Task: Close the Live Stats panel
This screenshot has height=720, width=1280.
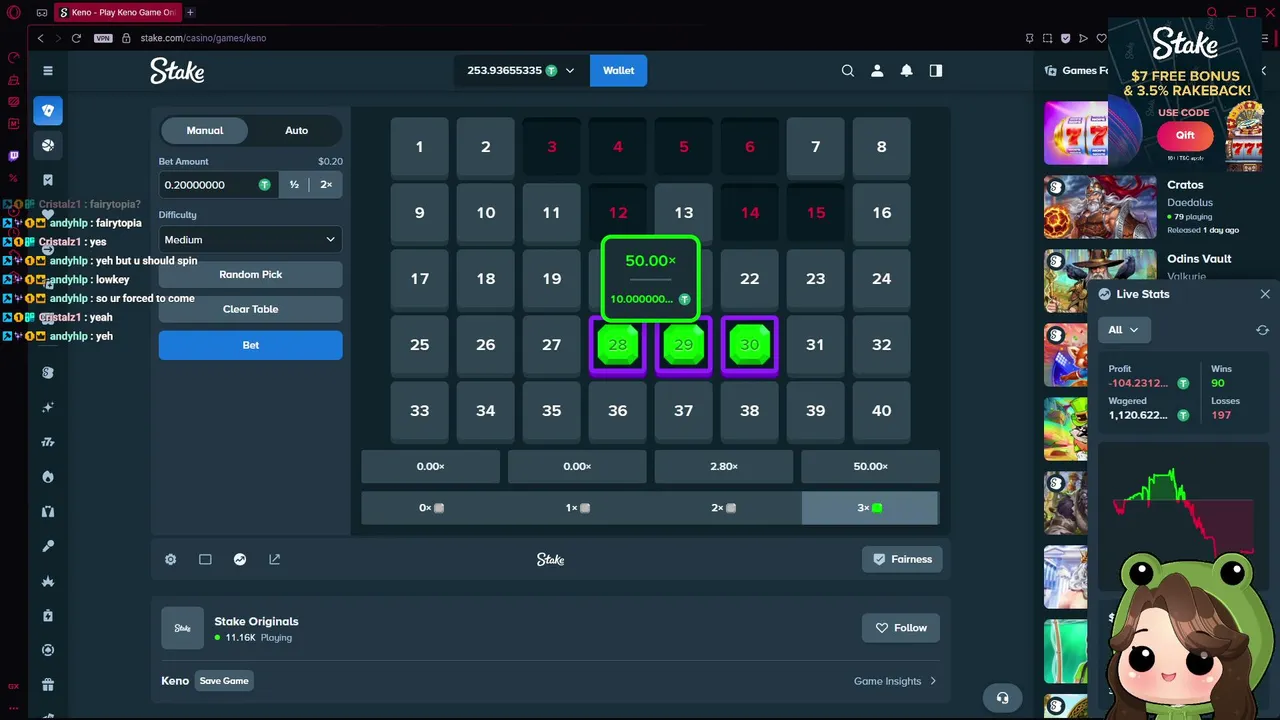Action: pos(1265,294)
